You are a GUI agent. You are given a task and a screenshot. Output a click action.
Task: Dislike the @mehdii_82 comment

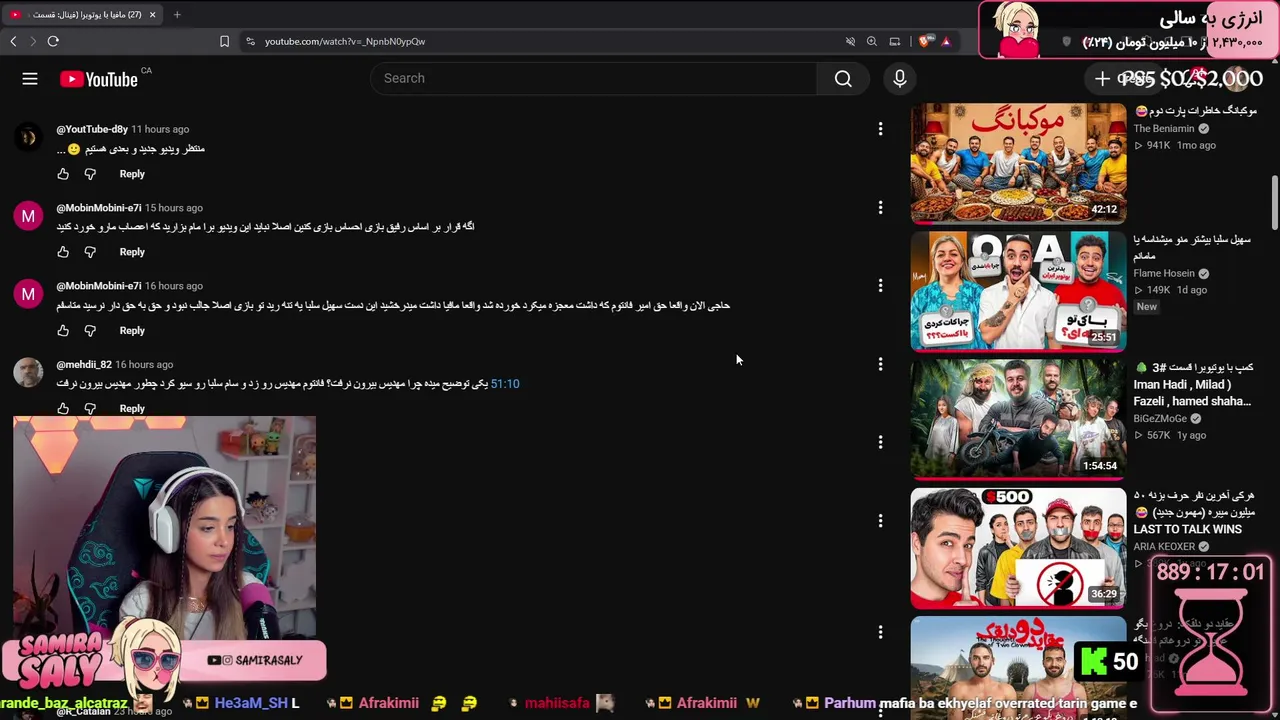[x=90, y=408]
